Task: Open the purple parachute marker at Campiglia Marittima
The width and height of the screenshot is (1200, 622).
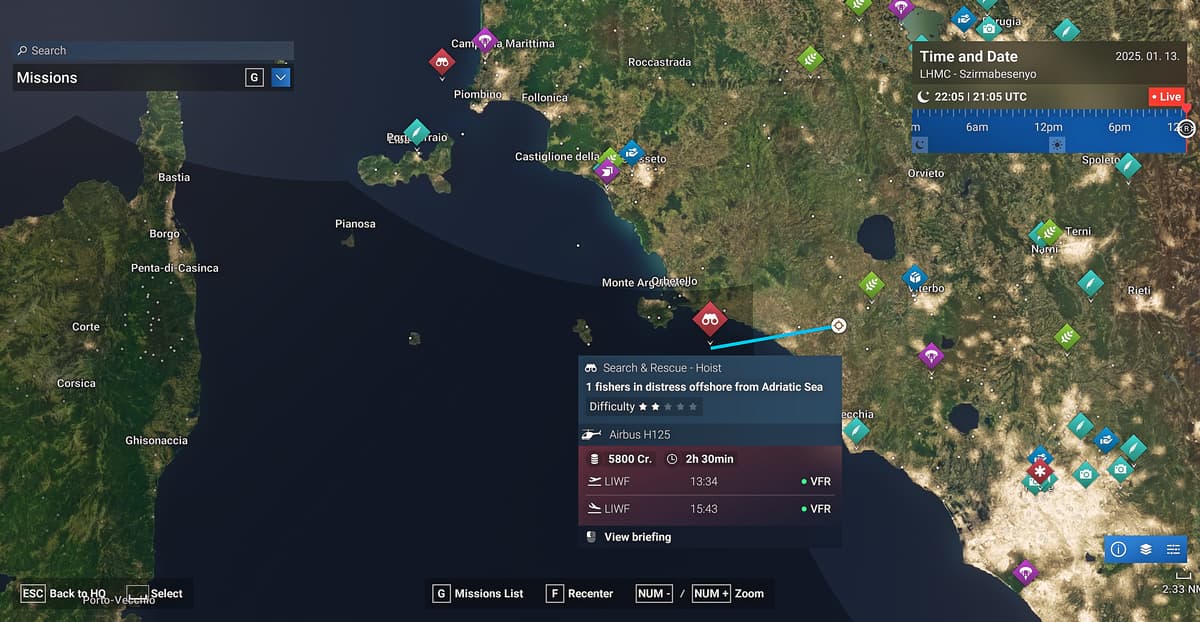Action: coord(485,40)
